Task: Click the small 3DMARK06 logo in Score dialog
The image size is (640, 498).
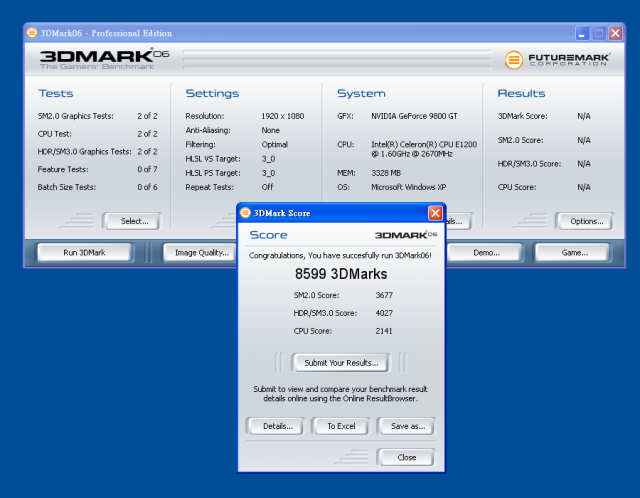Action: tap(406, 235)
